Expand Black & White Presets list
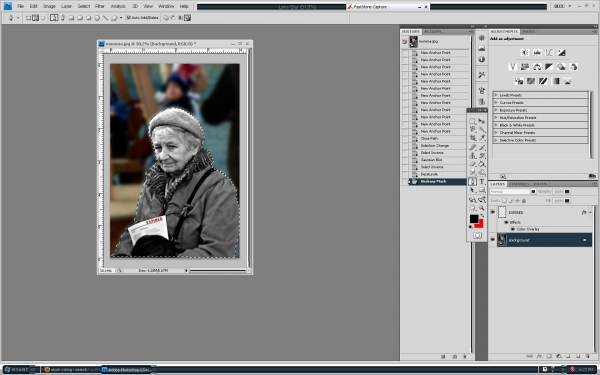 496,125
